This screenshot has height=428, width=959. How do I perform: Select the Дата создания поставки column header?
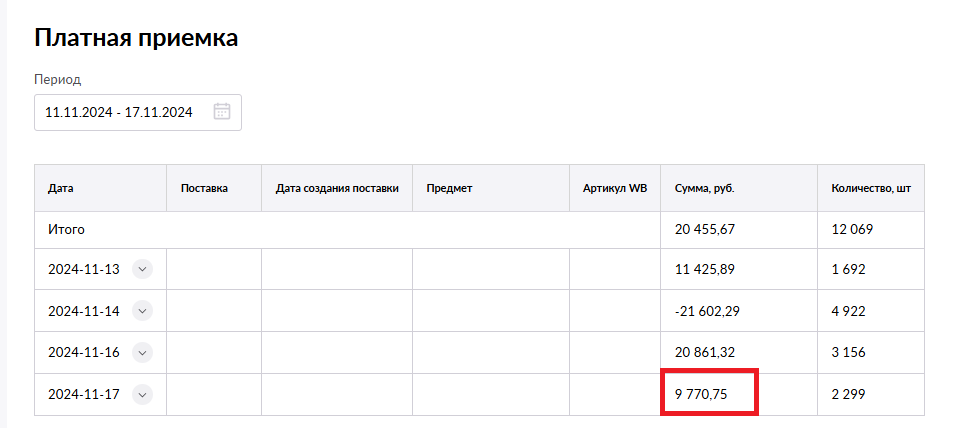coord(336,188)
